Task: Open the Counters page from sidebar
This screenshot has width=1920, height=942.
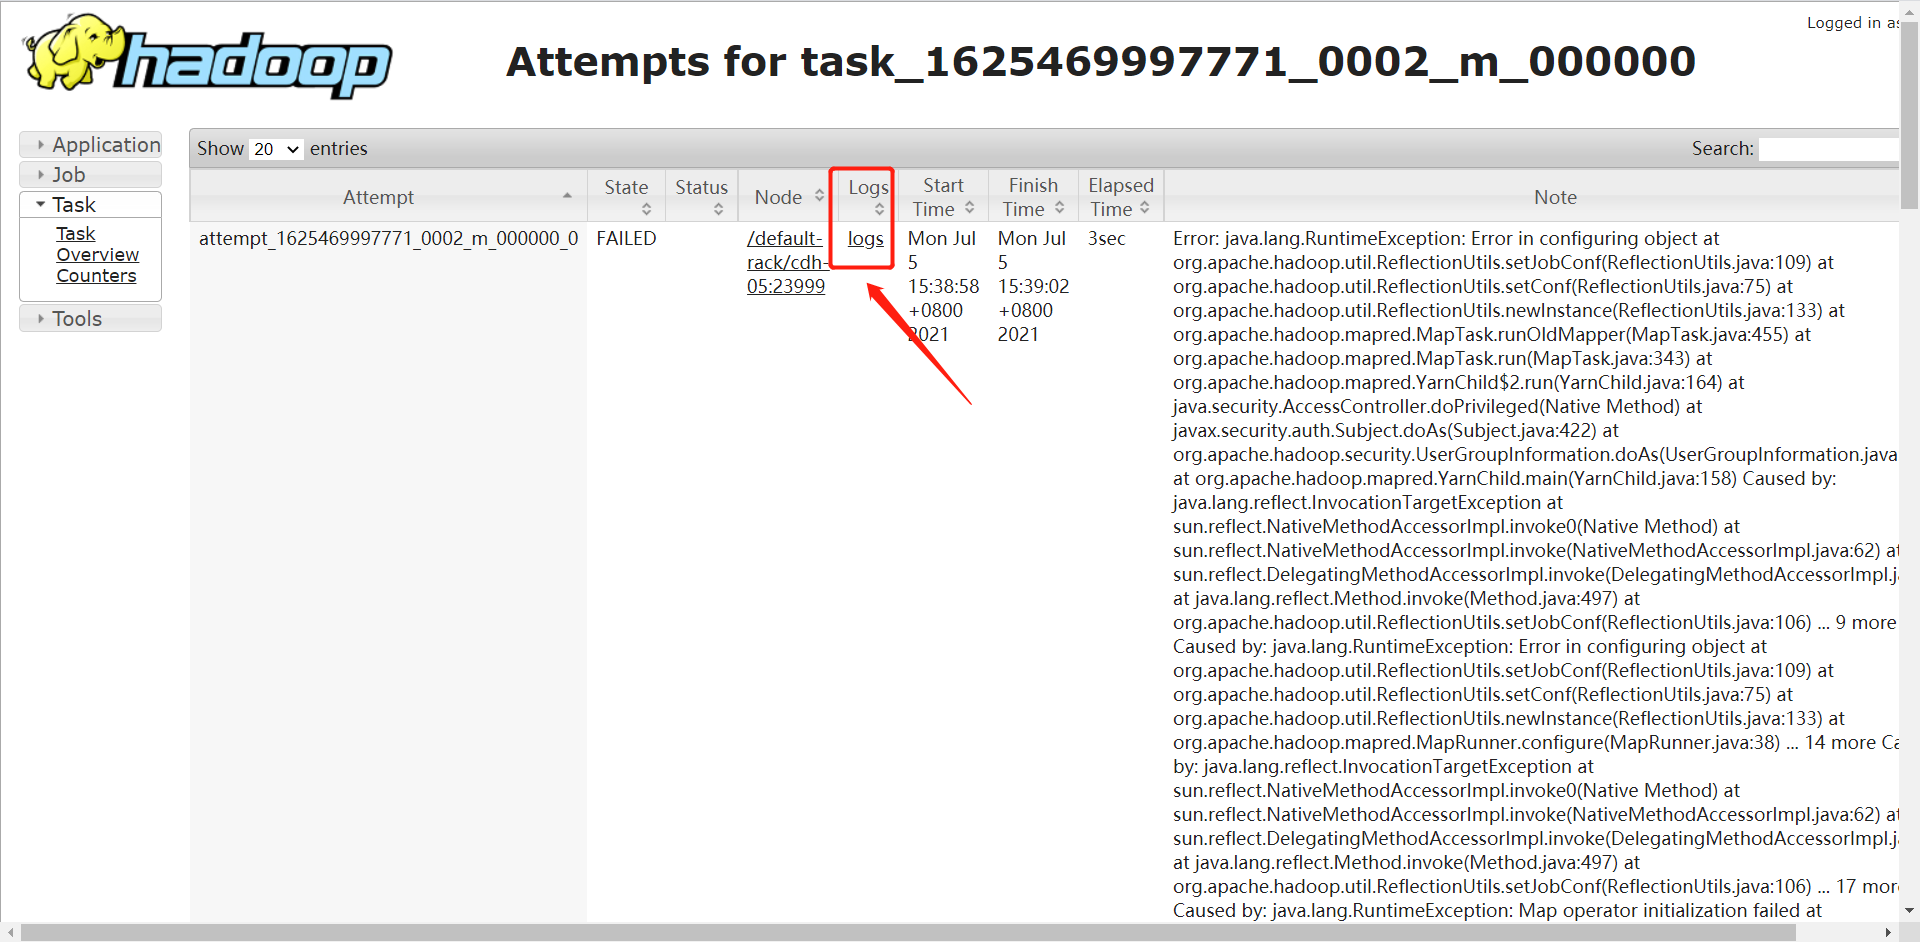Action: pos(96,276)
